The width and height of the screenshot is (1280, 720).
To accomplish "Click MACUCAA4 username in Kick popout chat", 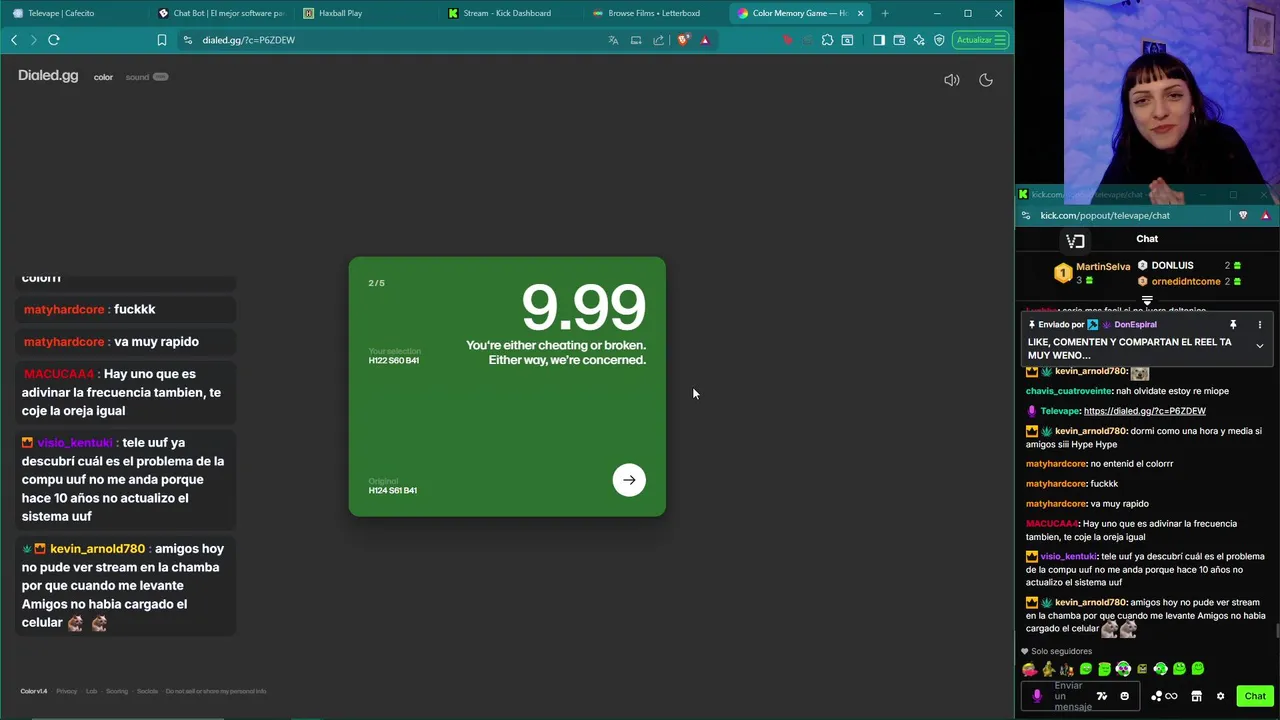I will [x=1052, y=523].
